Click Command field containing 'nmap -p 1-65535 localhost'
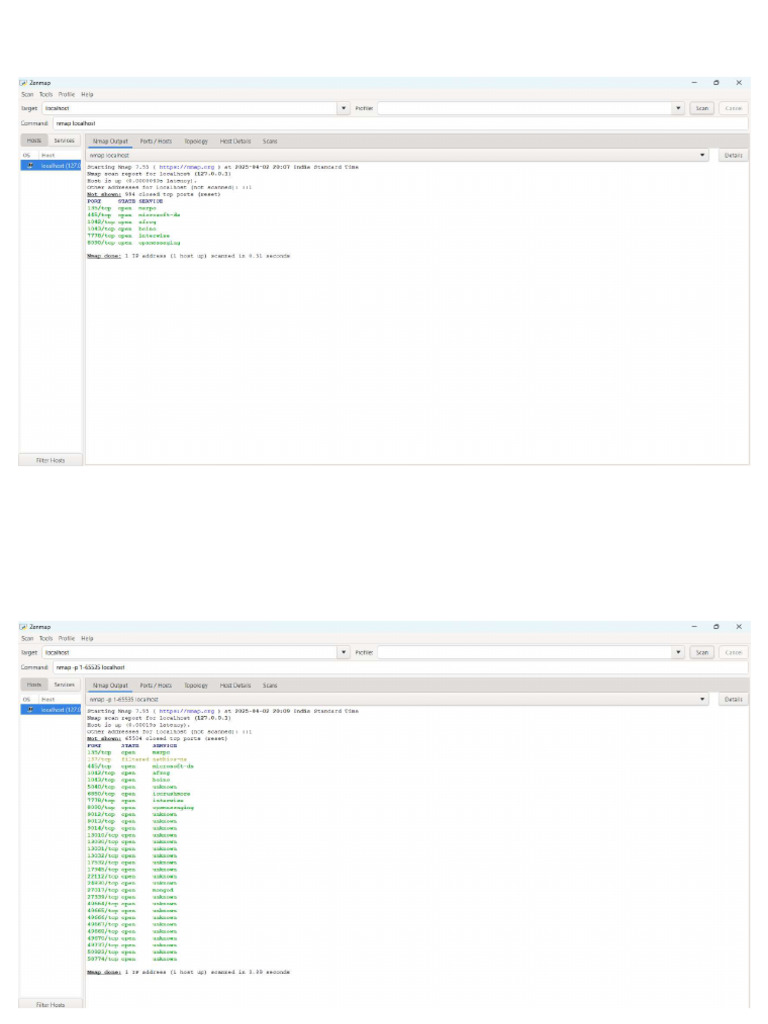The height and width of the screenshot is (1024, 768). [400, 667]
